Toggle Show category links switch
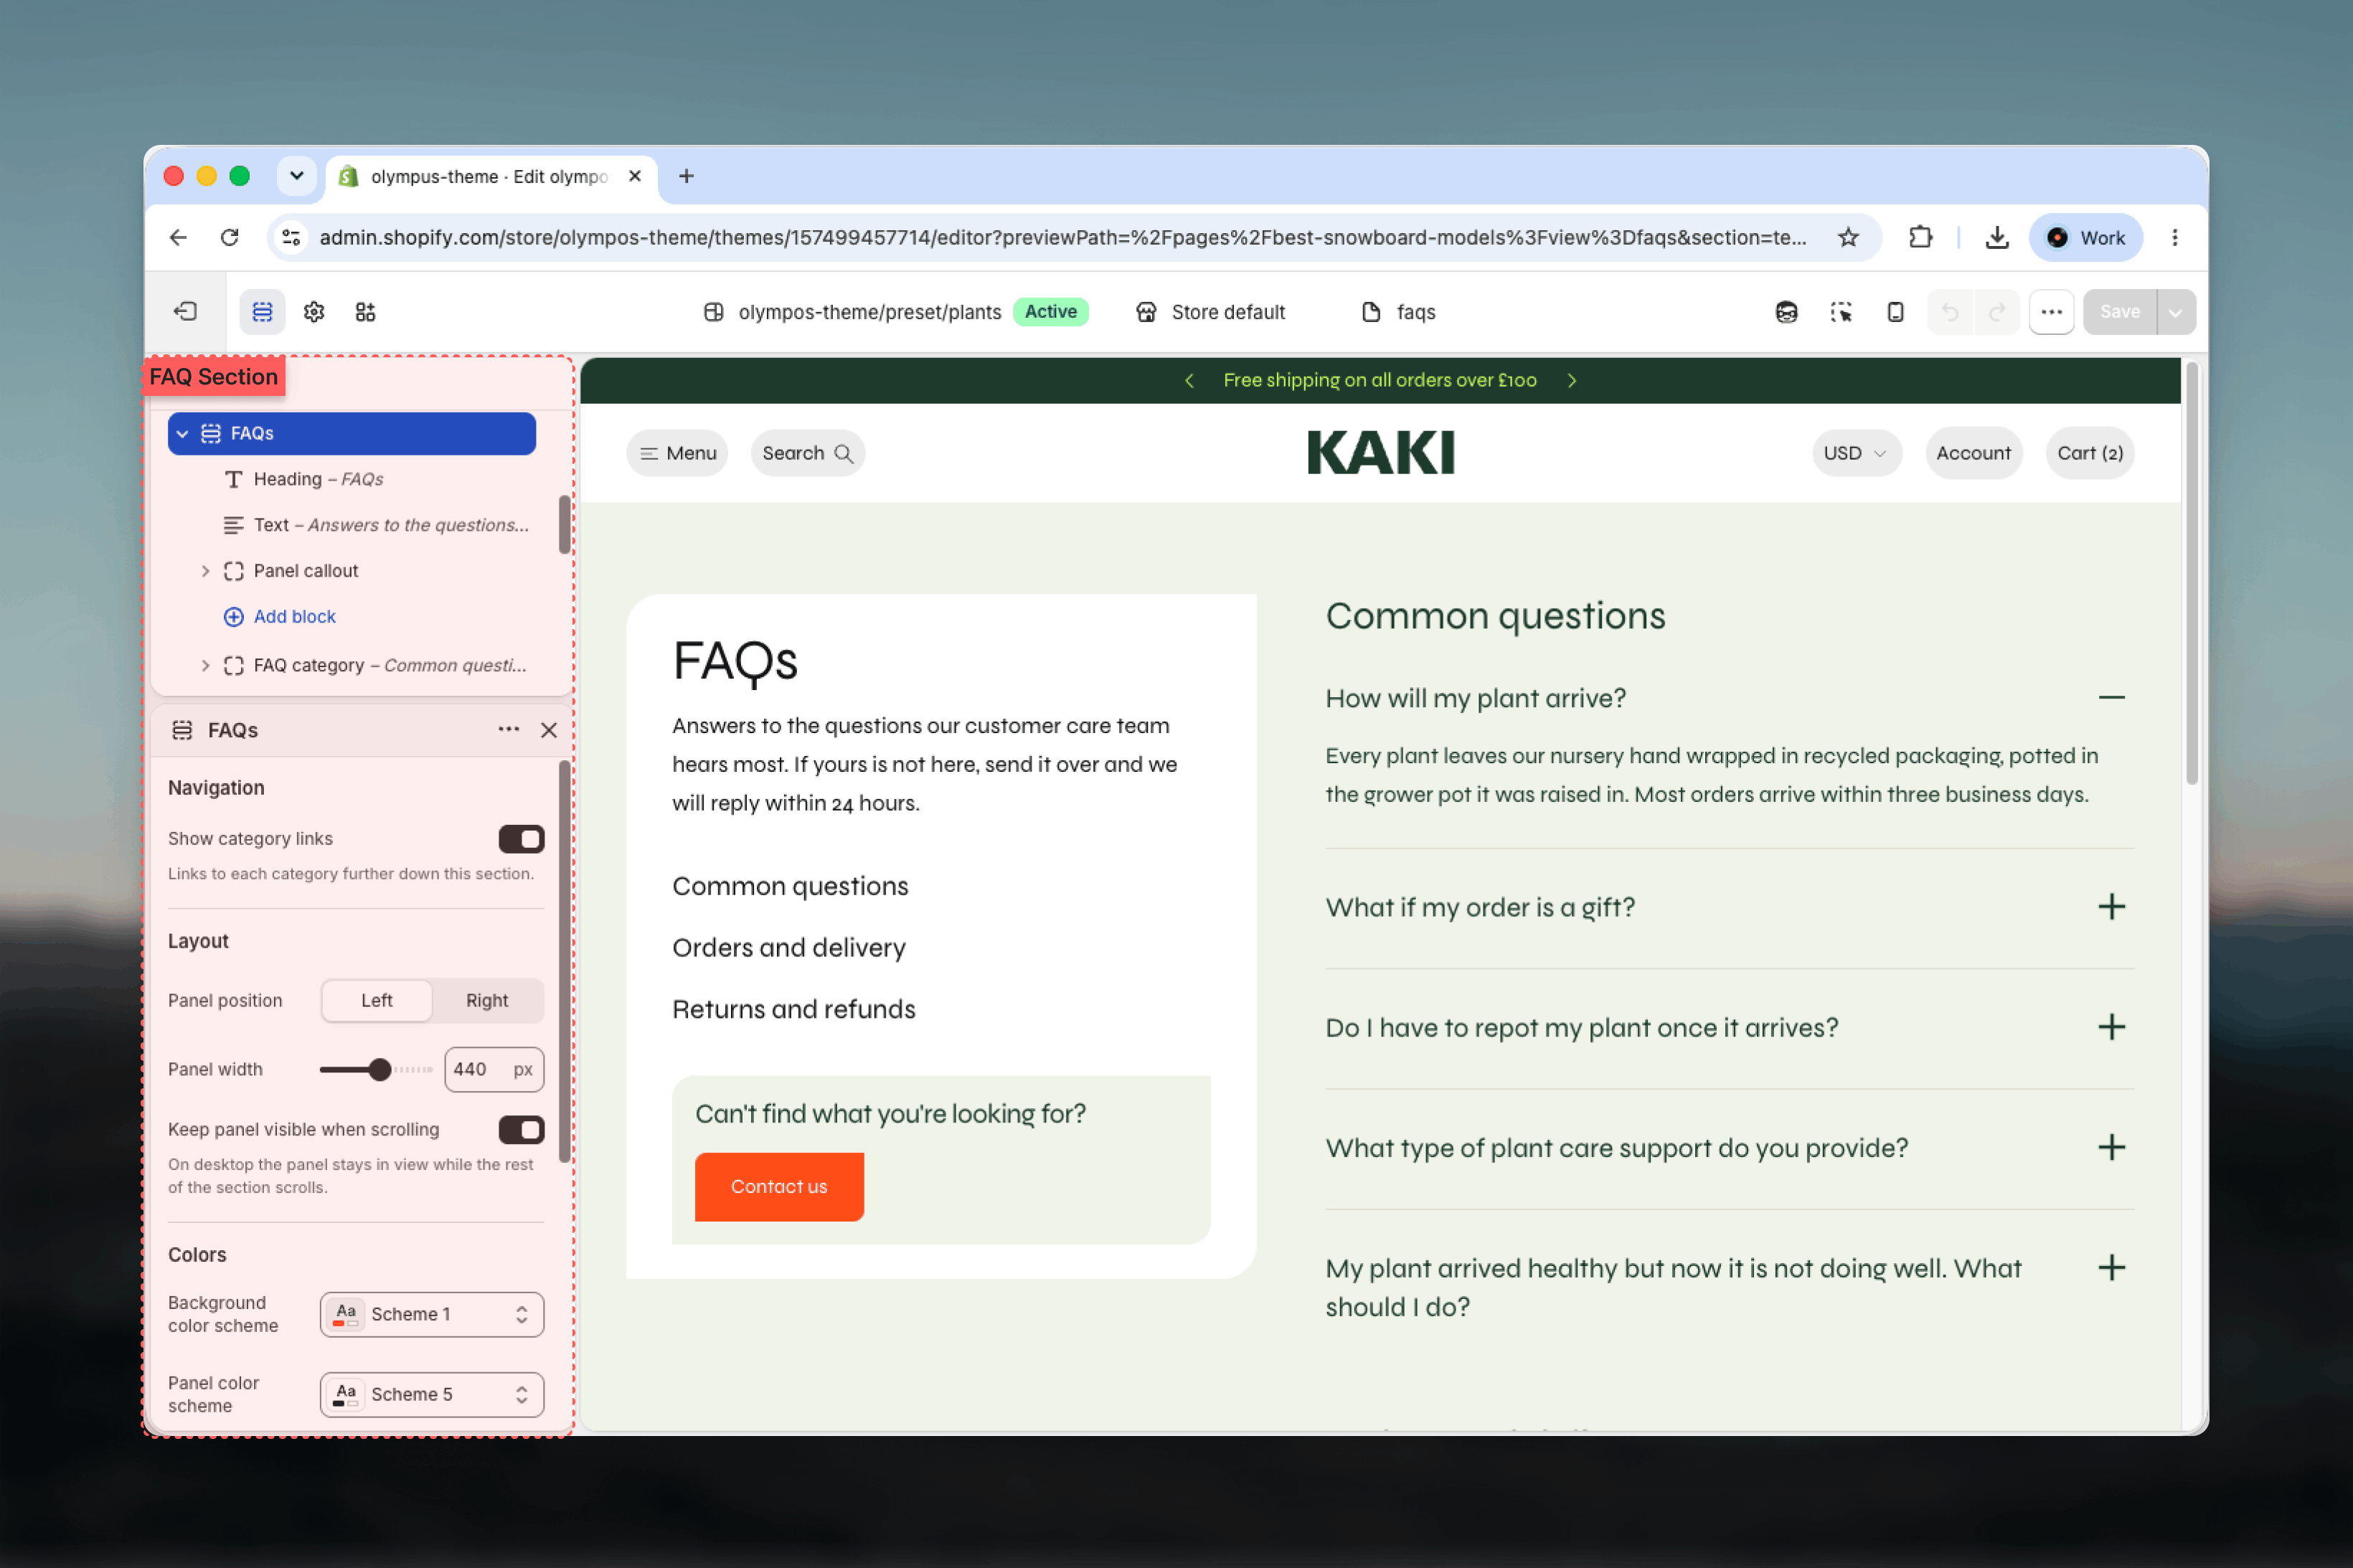Screen dimensions: 2353x1568 521,839
